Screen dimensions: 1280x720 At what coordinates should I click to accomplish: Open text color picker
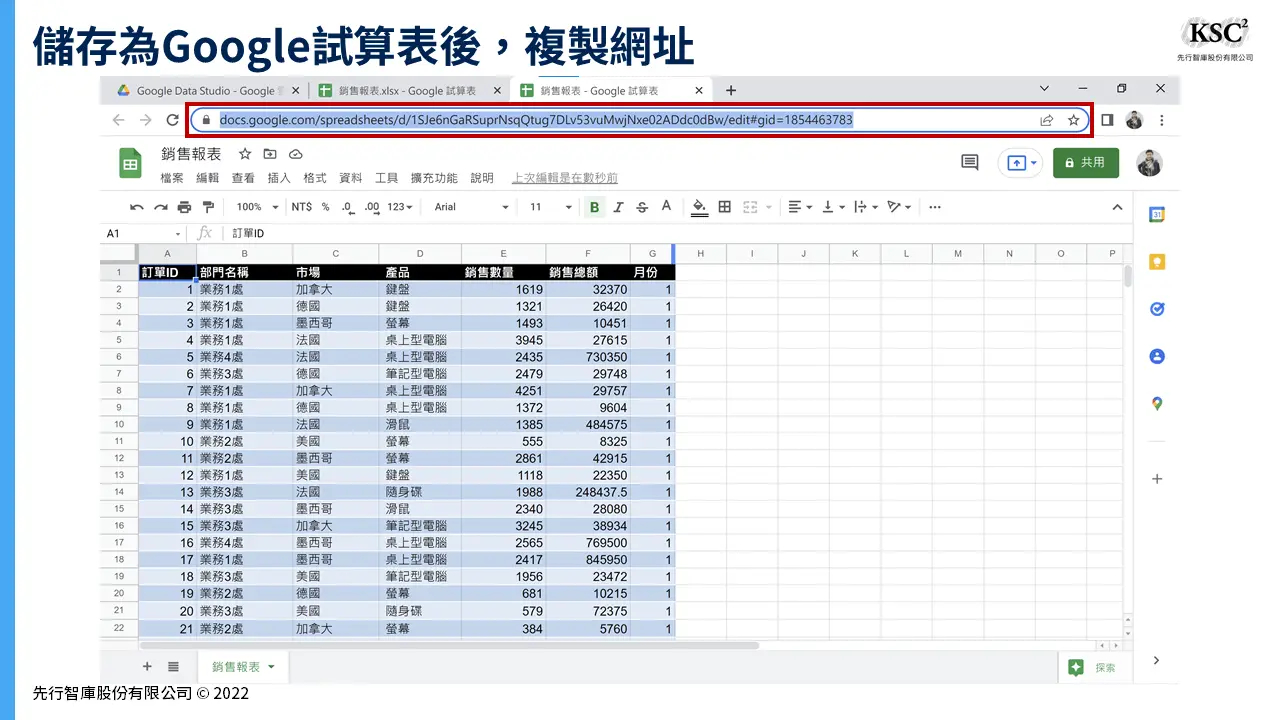(x=666, y=207)
